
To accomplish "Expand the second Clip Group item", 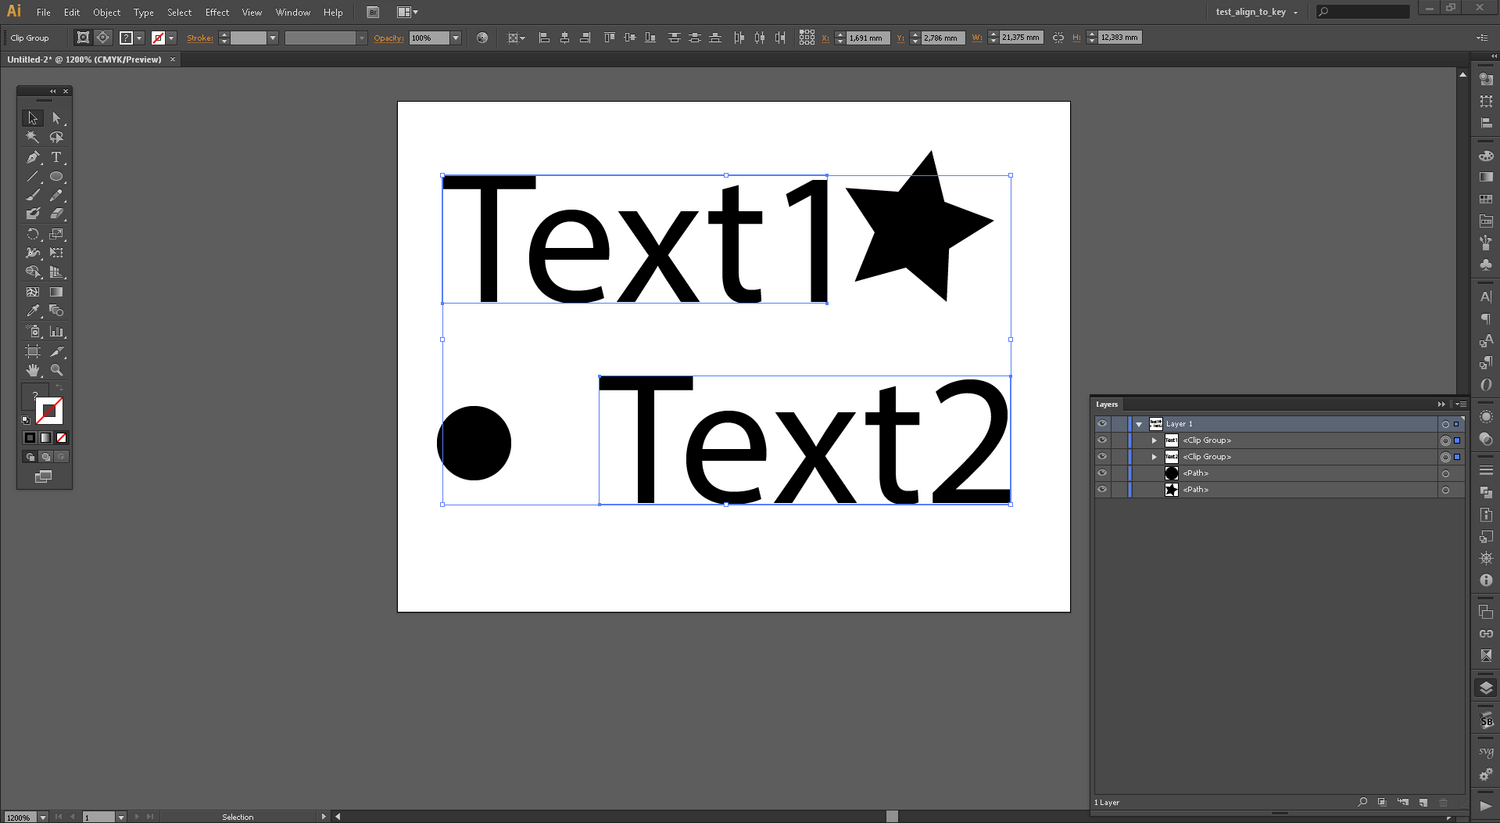I will (1154, 457).
